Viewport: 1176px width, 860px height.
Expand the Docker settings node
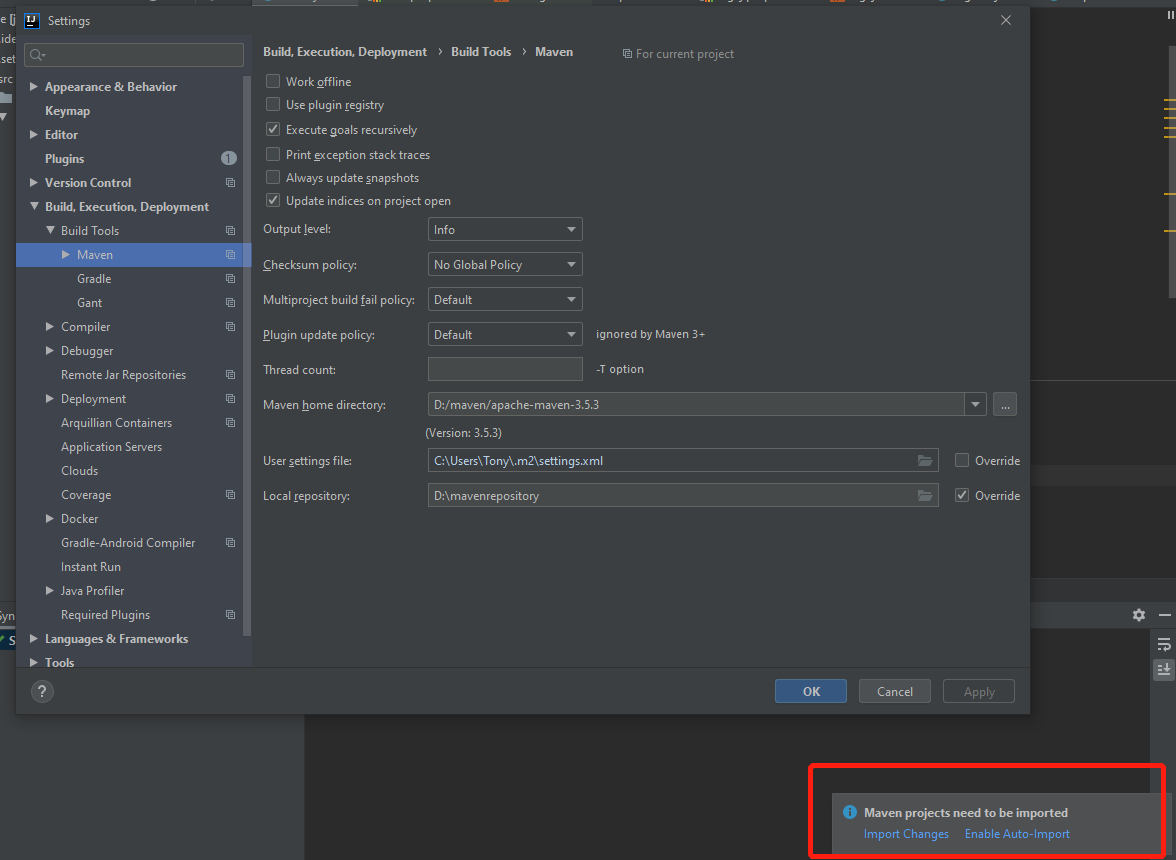(x=50, y=519)
